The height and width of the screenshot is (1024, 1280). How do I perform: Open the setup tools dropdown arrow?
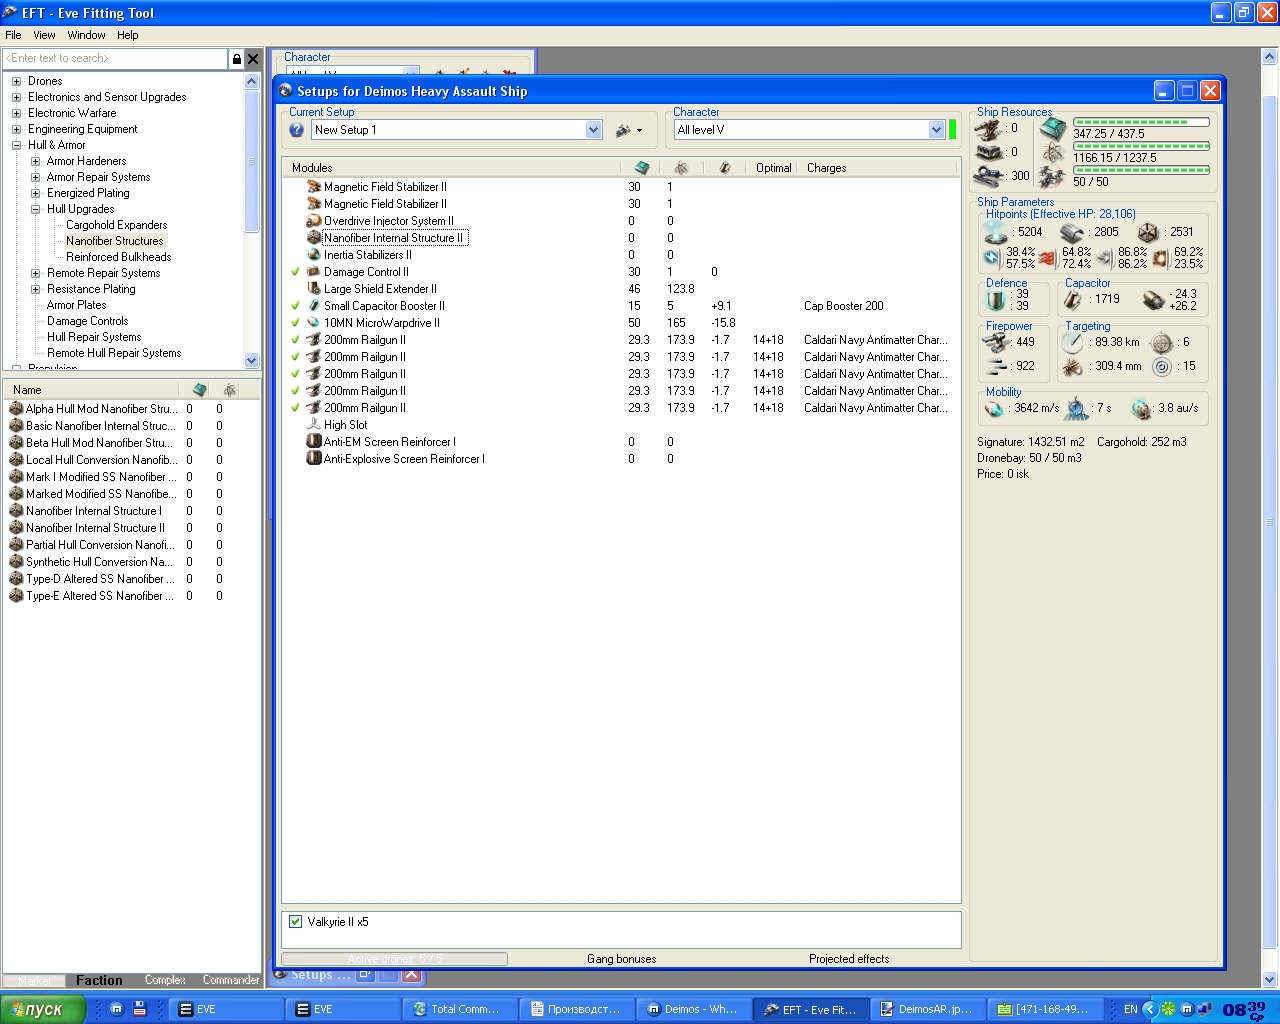point(639,131)
